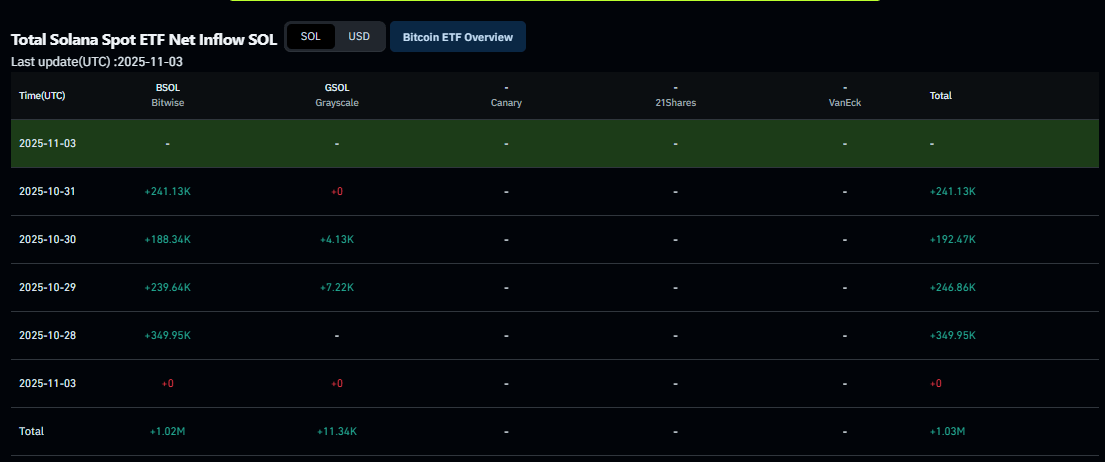Image resolution: width=1105 pixels, height=462 pixels.
Task: Click the Canary column header
Action: tap(506, 95)
